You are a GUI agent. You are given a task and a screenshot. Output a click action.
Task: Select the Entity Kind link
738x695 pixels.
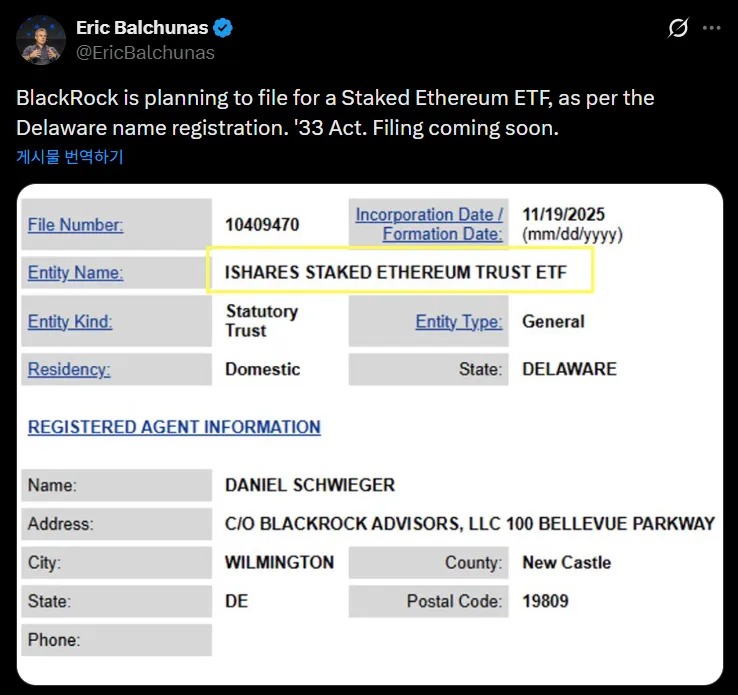[70, 321]
